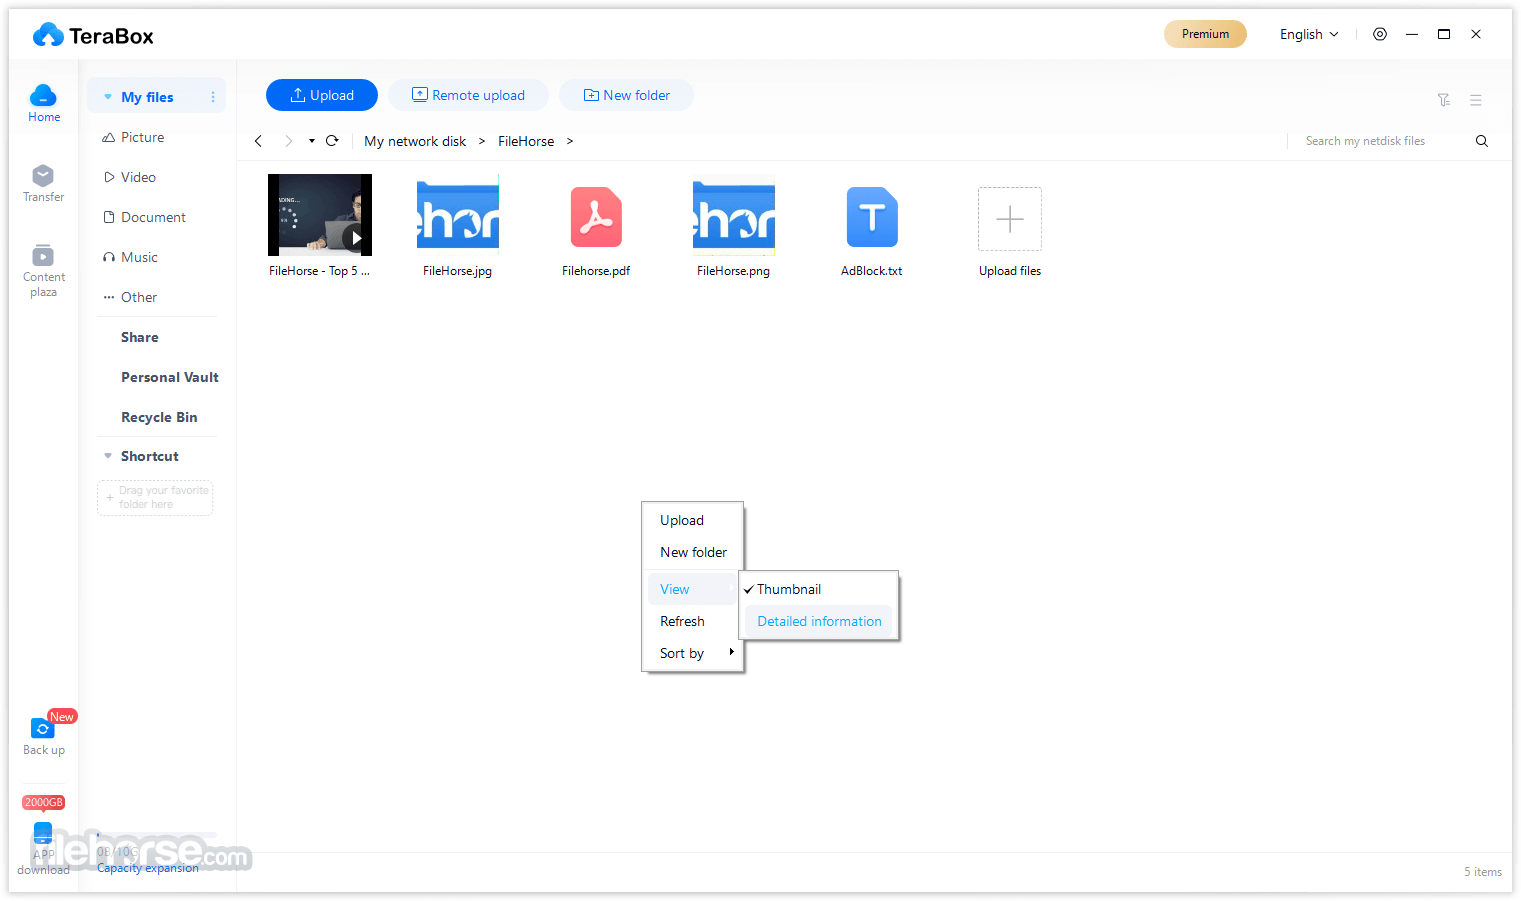Click the AdBlock.txt file name

pyautogui.click(x=872, y=271)
